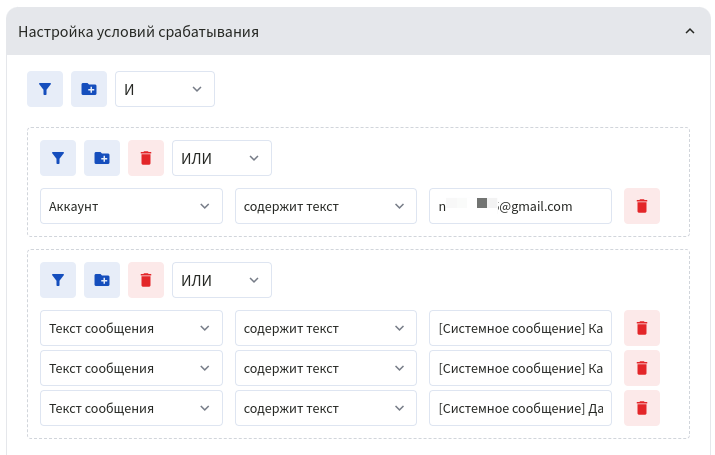Click the gmail.com account value field
715x455 pixels.
(520, 207)
